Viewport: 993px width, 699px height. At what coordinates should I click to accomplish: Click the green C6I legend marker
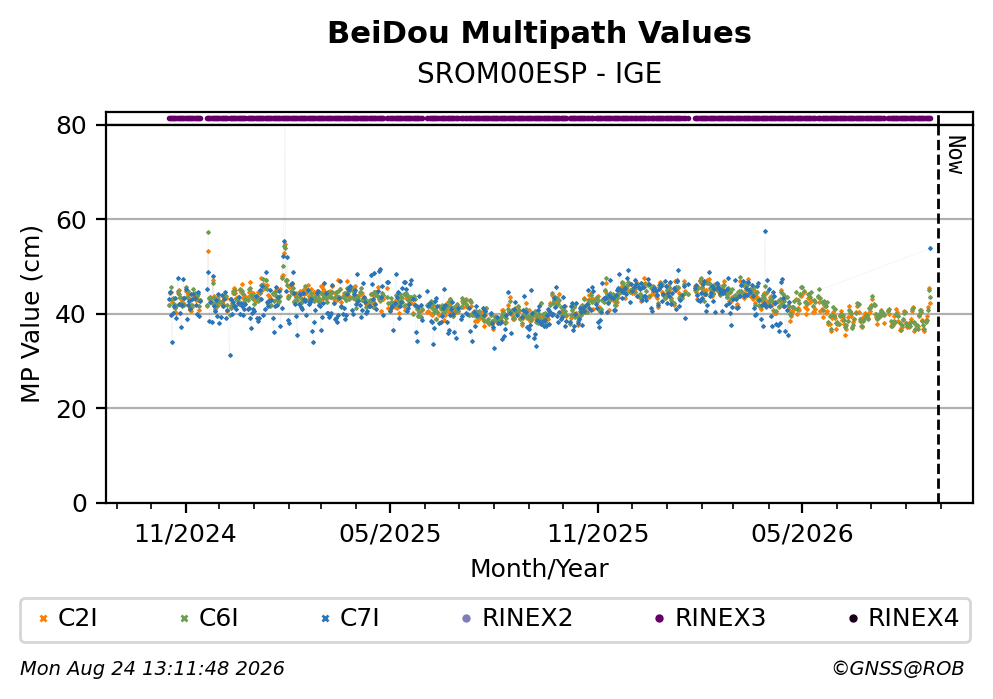tap(184, 619)
